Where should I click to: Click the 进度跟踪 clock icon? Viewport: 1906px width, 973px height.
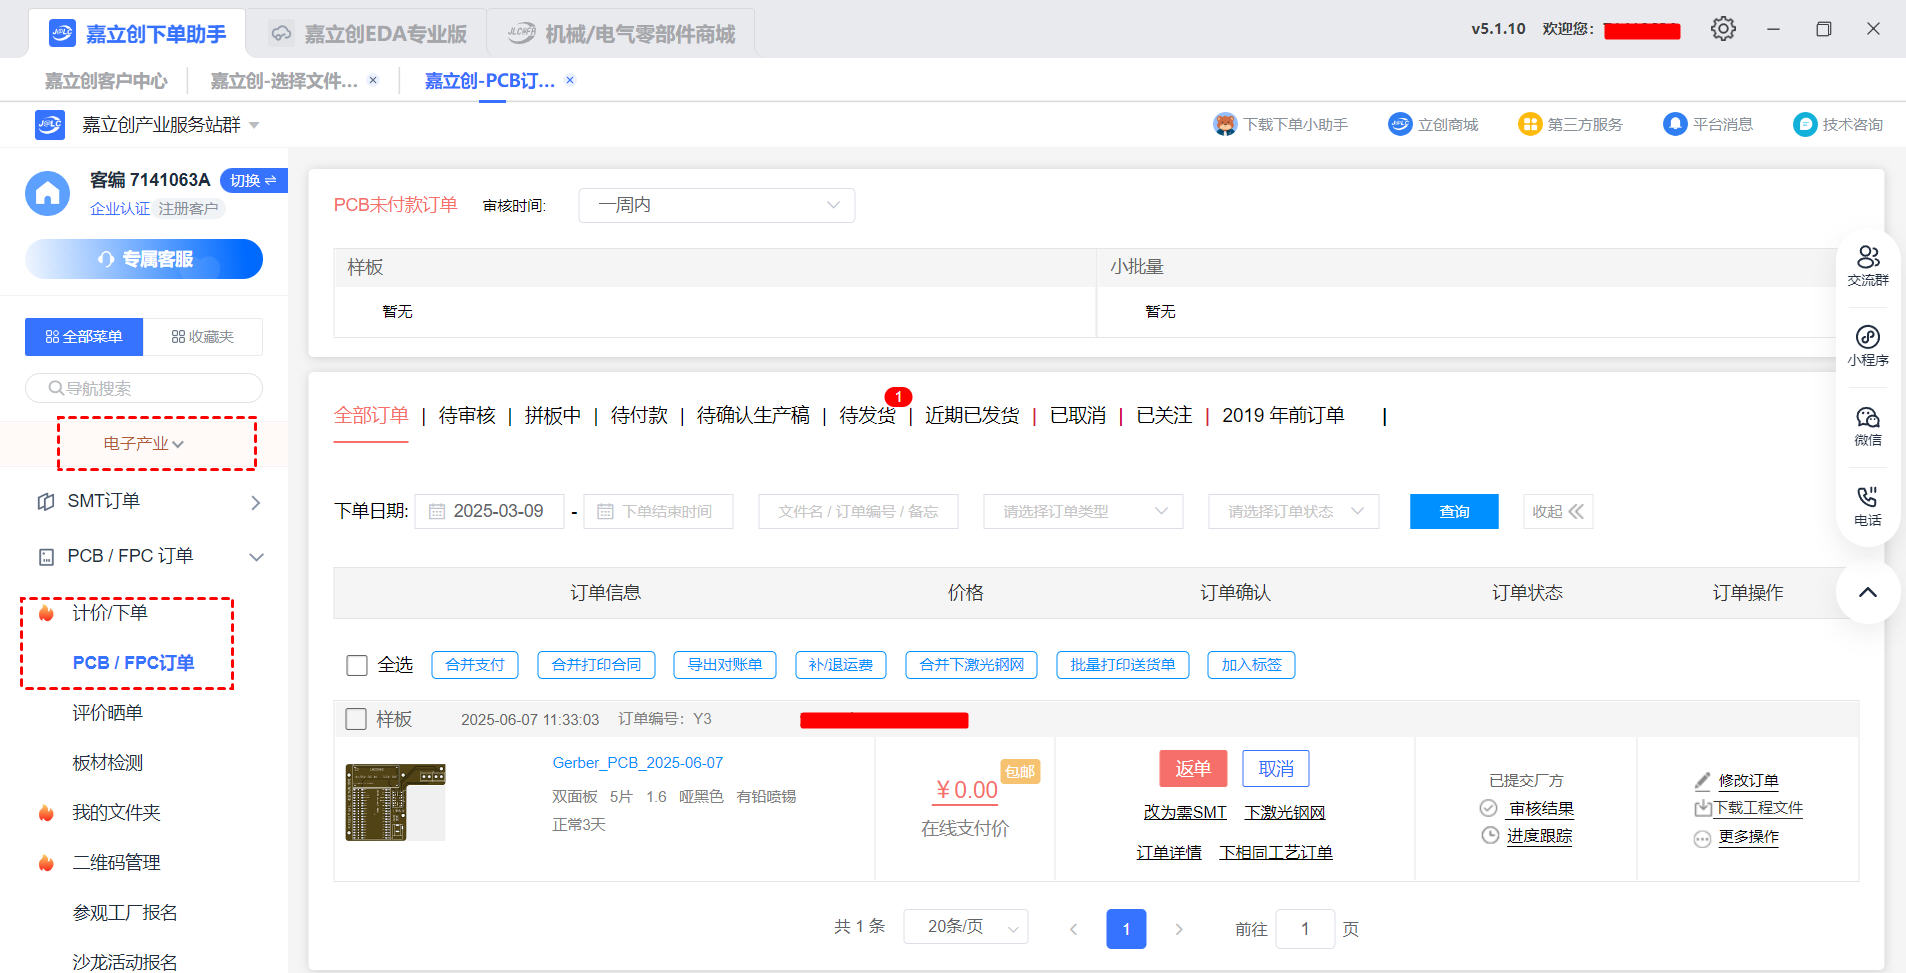tap(1490, 835)
